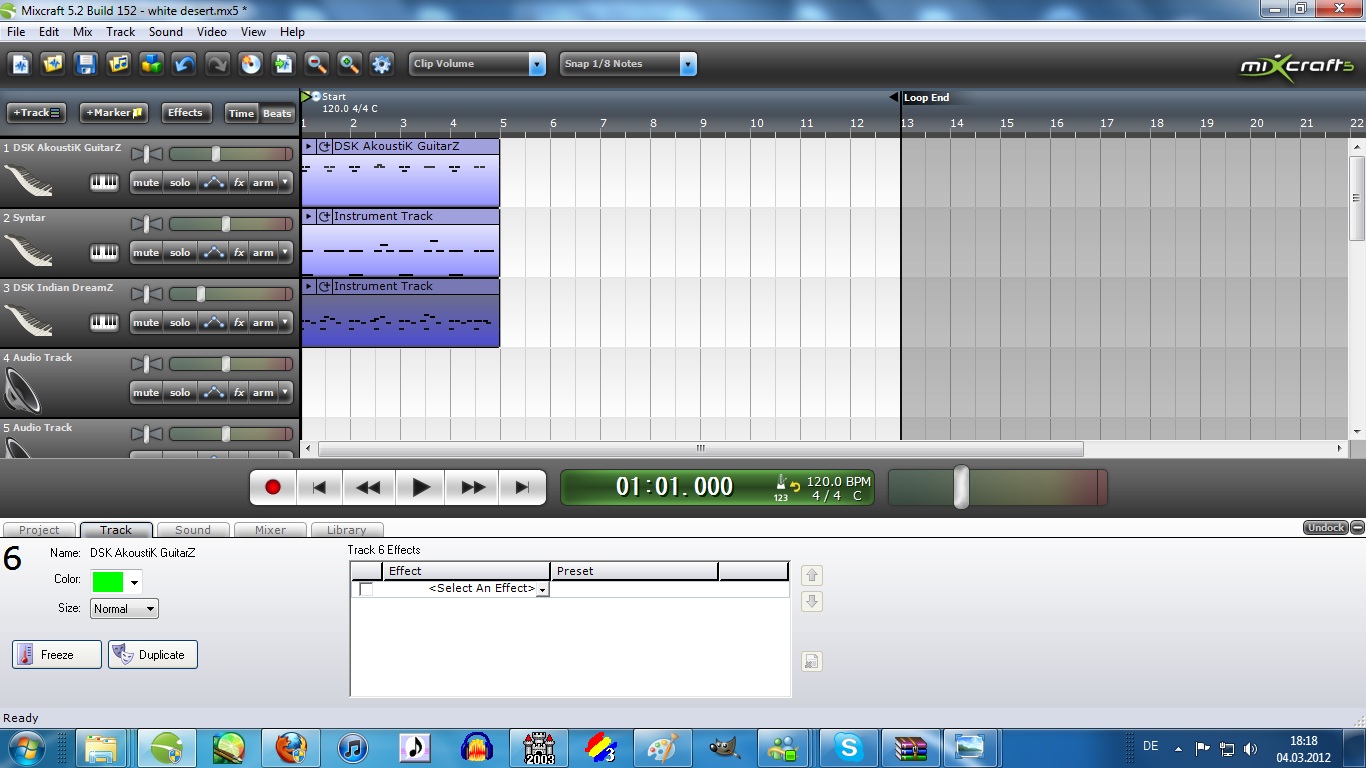Viewport: 1366px width, 768px height.
Task: Open fx for the DSK AkoustiK GuitarZ track
Action: tap(239, 183)
